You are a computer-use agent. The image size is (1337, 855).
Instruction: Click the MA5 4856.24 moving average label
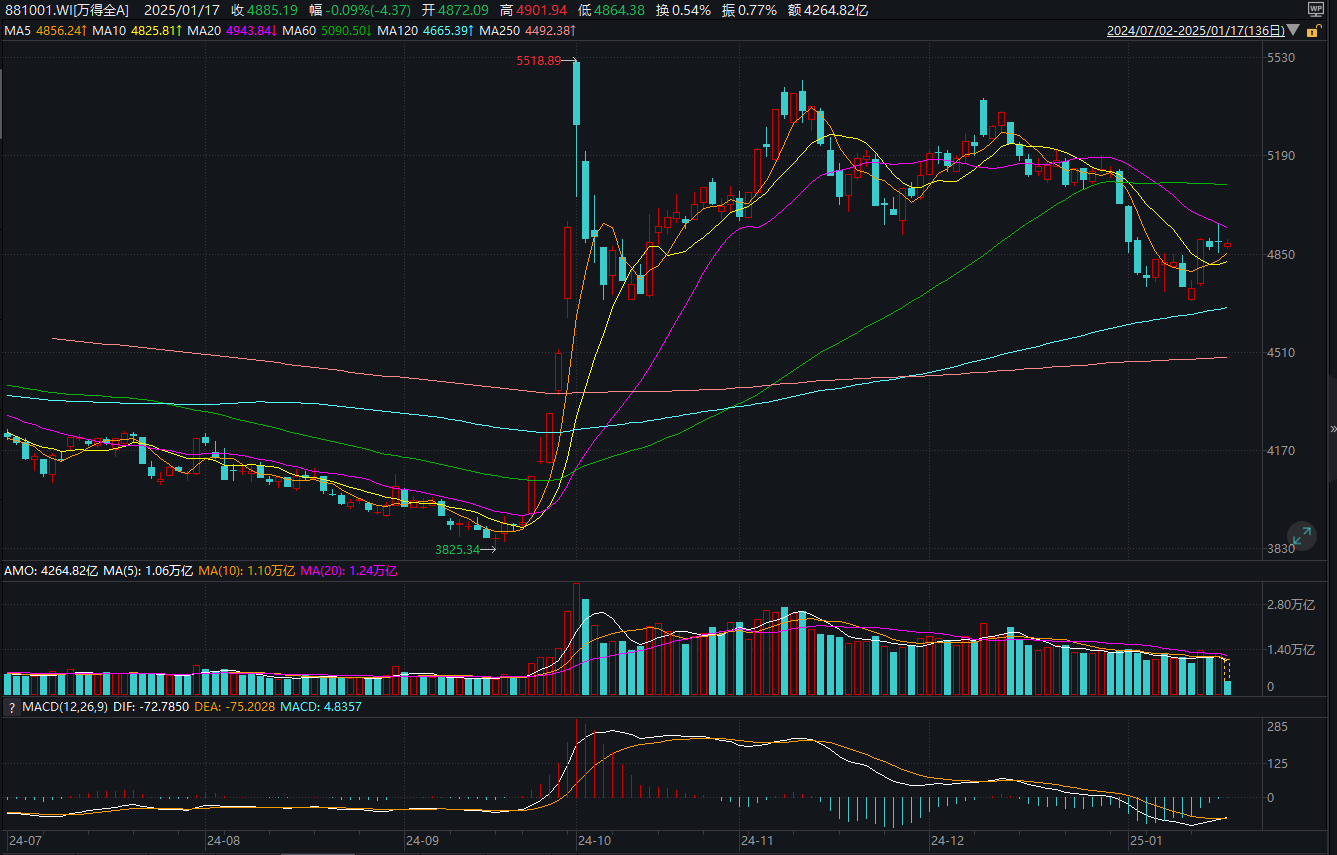tap(45, 31)
